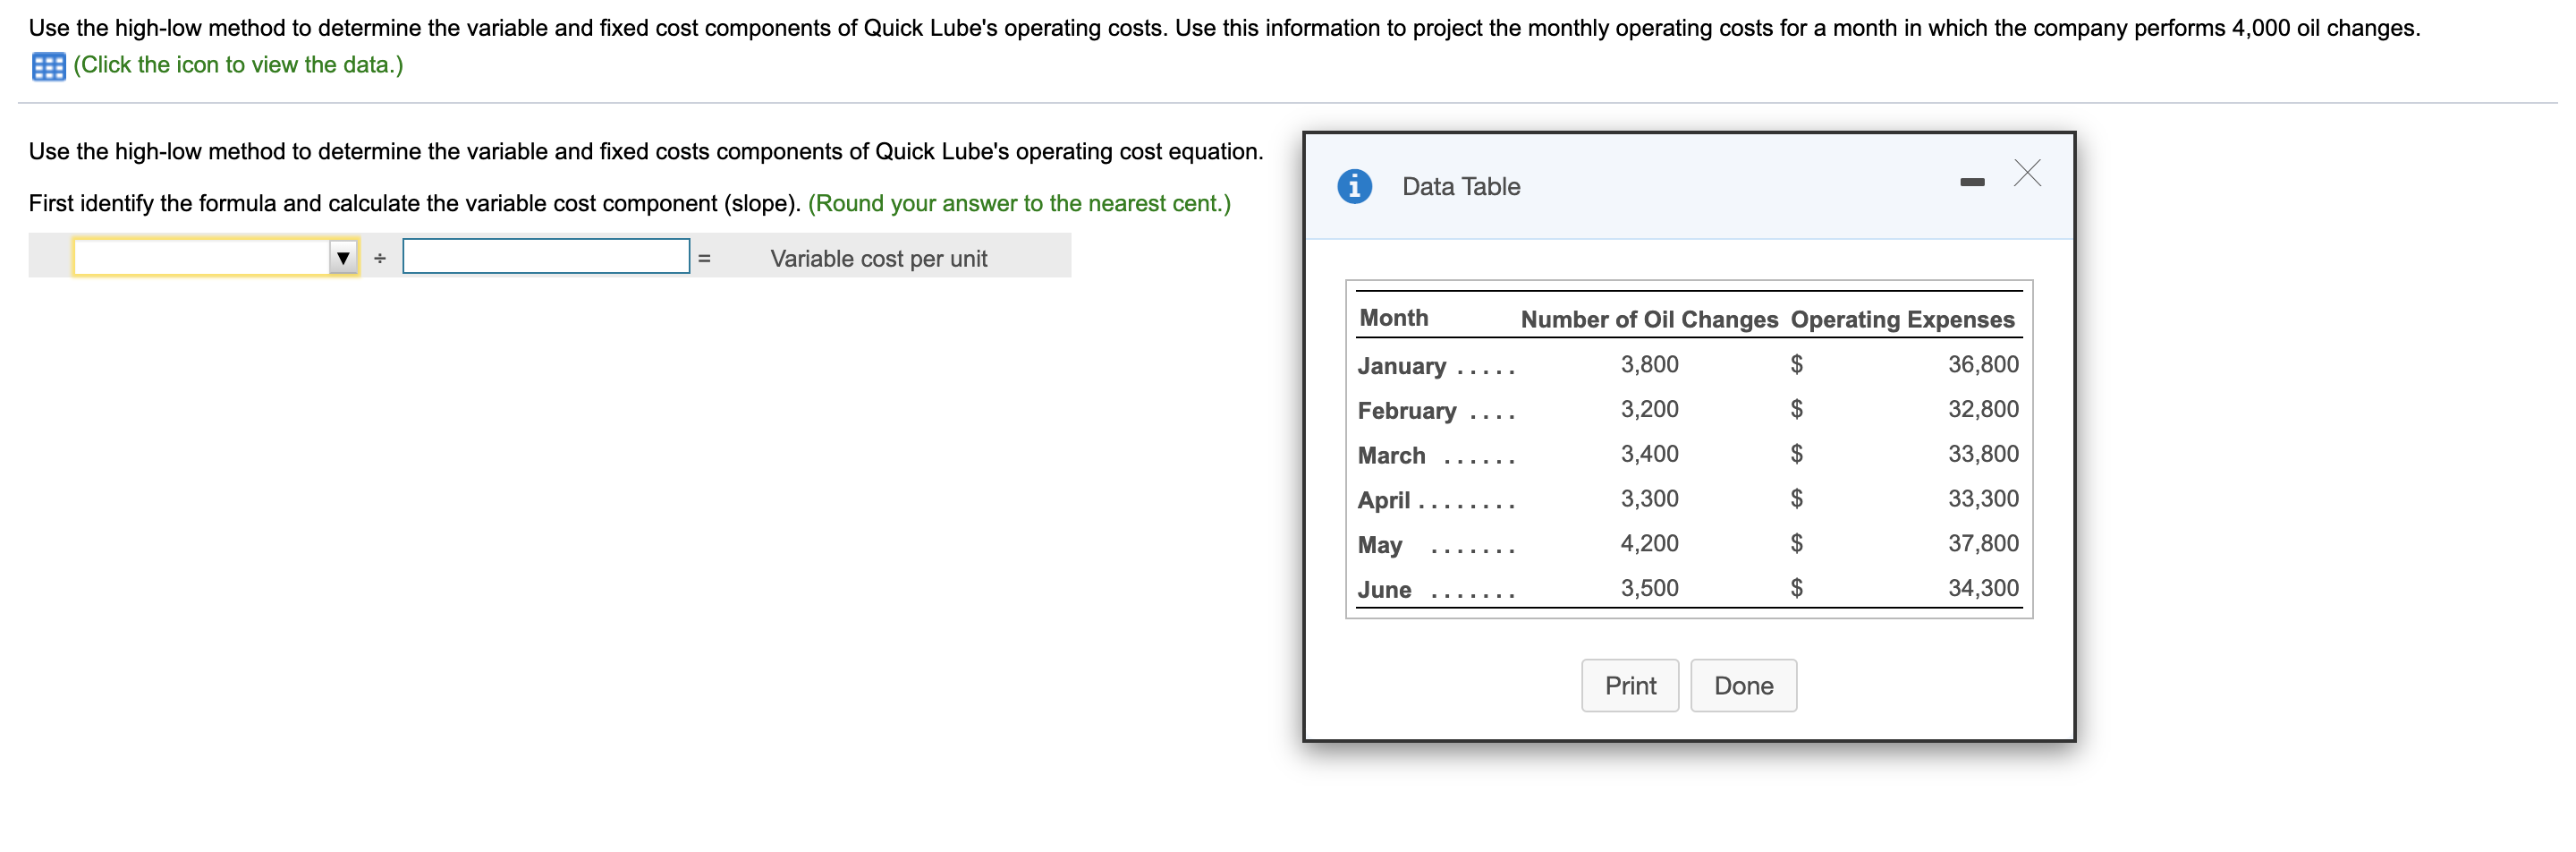Click the February row label
This screenshot has width=2576, height=852.
point(1406,411)
